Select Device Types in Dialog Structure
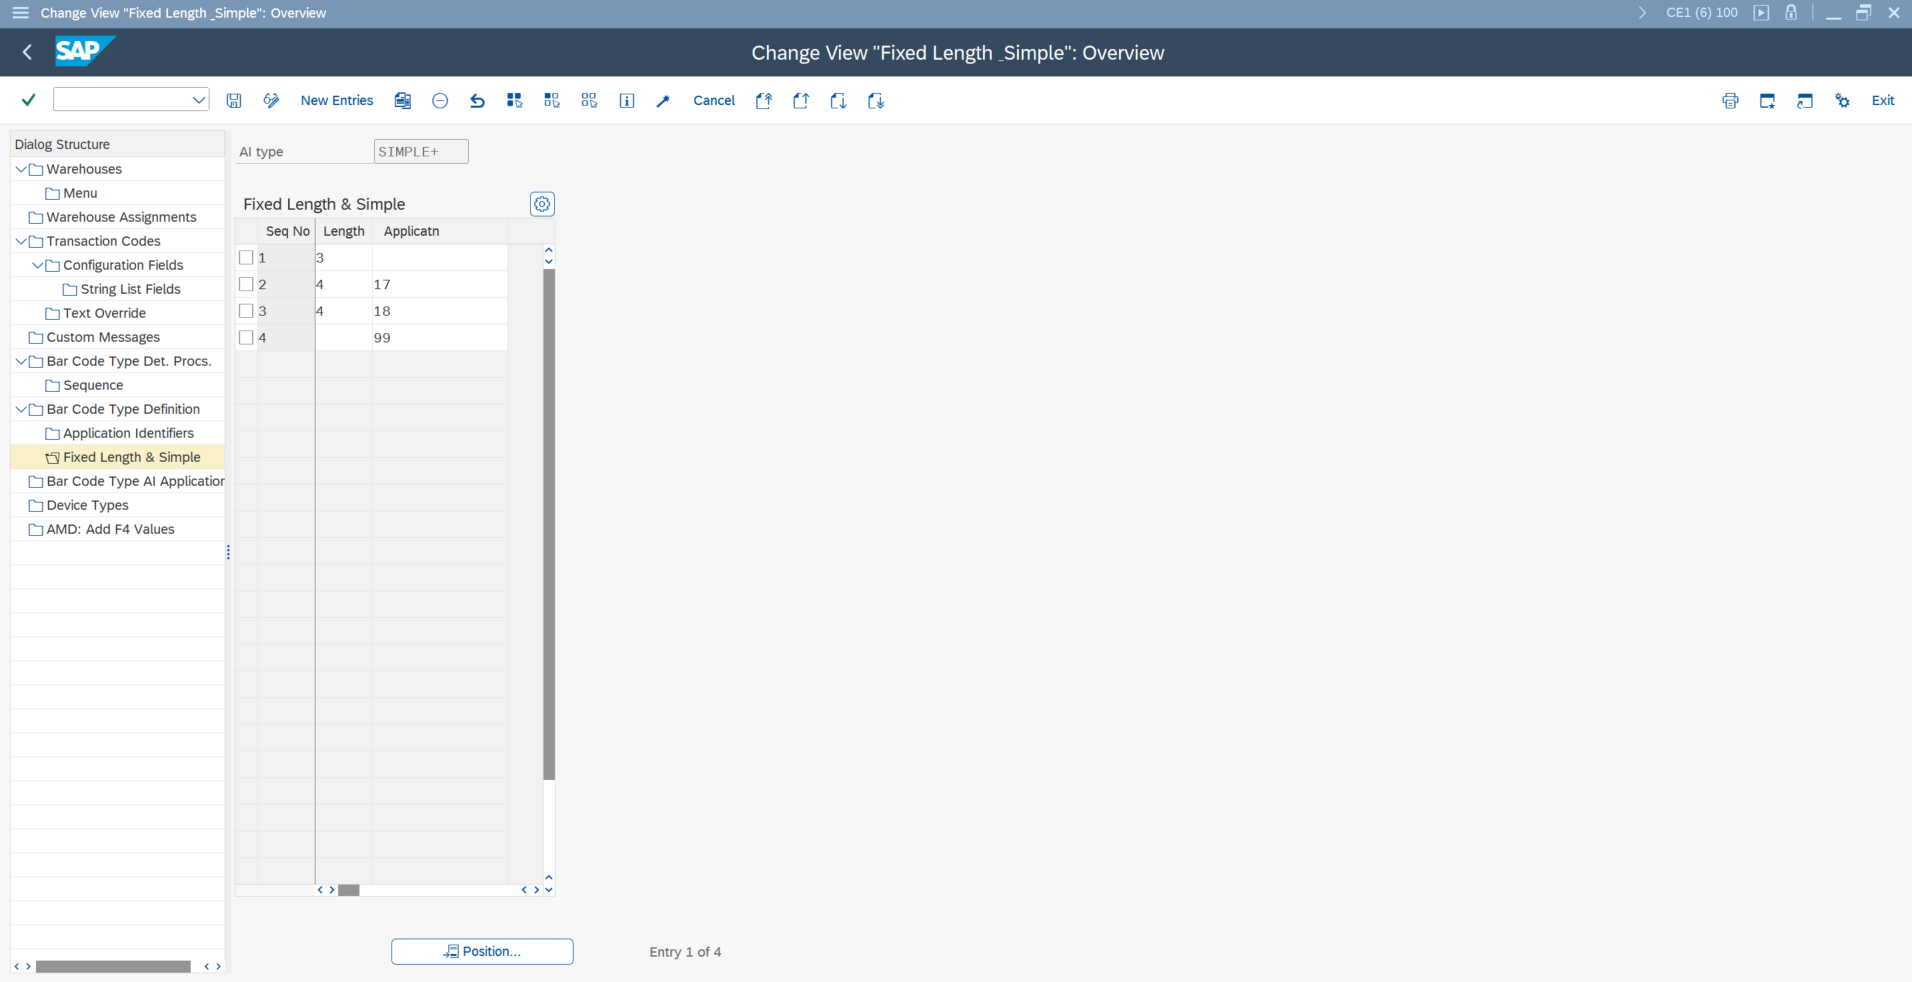Screen dimensions: 1912x982 tap(87, 505)
